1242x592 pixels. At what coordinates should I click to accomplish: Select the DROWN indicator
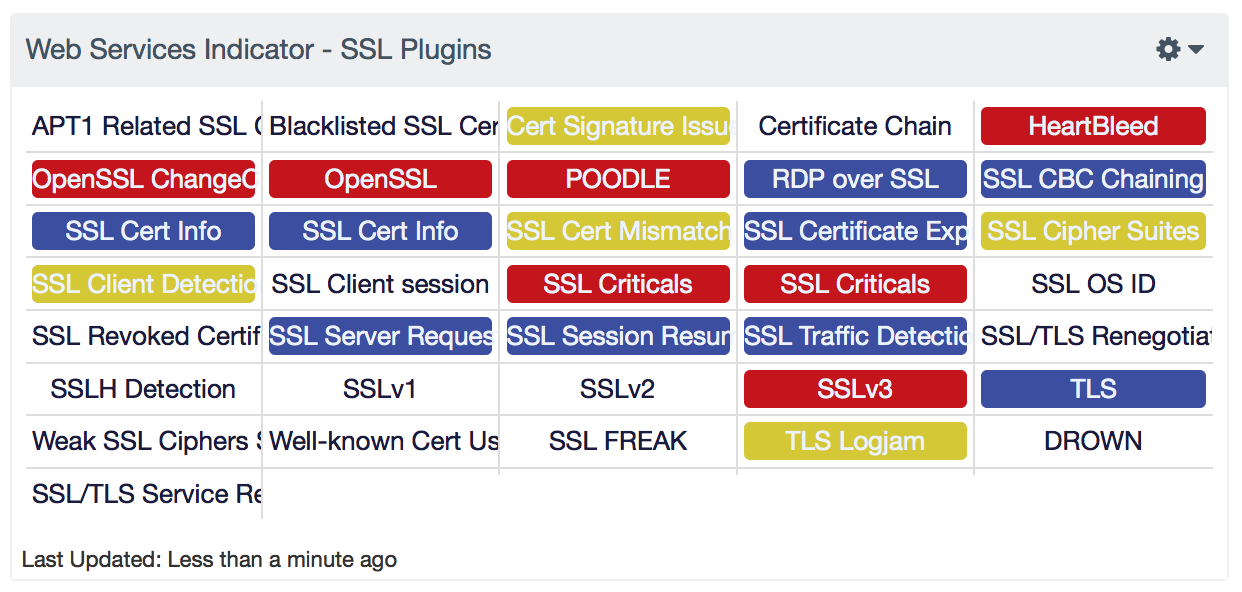[x=1093, y=441]
